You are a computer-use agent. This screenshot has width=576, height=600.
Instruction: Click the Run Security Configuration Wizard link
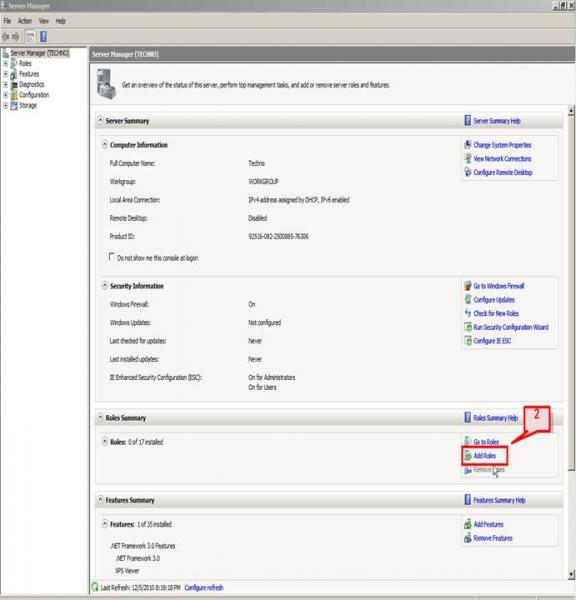(x=511, y=327)
